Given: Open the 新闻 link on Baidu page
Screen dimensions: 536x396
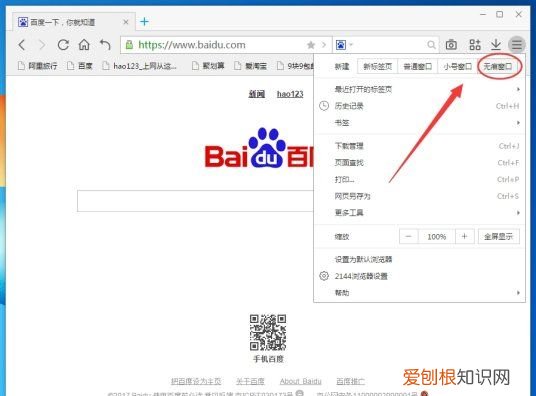Looking at the screenshot, I should point(256,94).
